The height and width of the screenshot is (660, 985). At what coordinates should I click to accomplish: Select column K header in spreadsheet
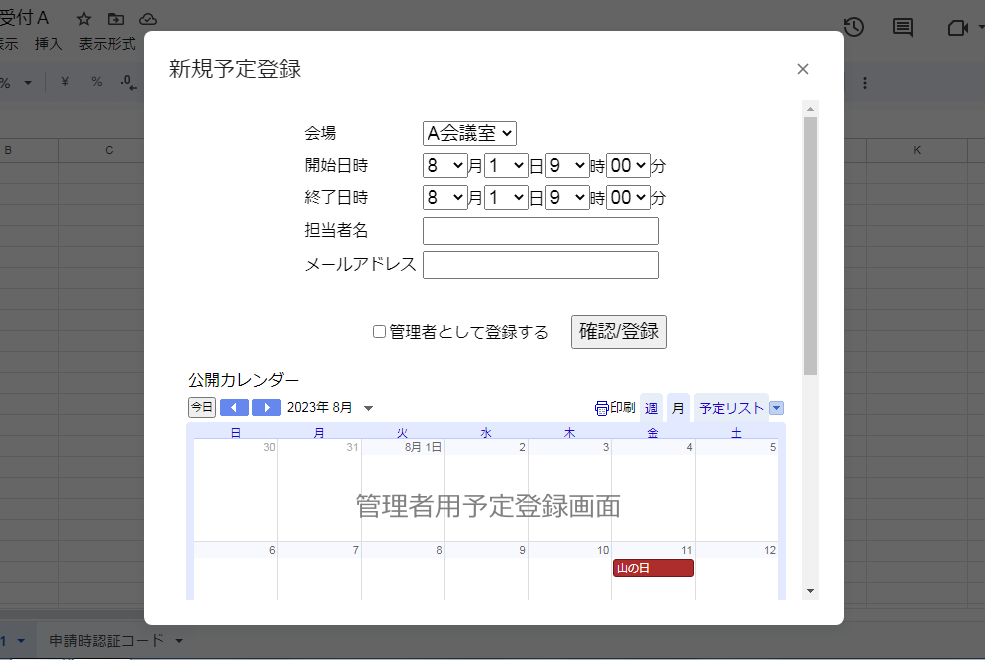[x=917, y=150]
